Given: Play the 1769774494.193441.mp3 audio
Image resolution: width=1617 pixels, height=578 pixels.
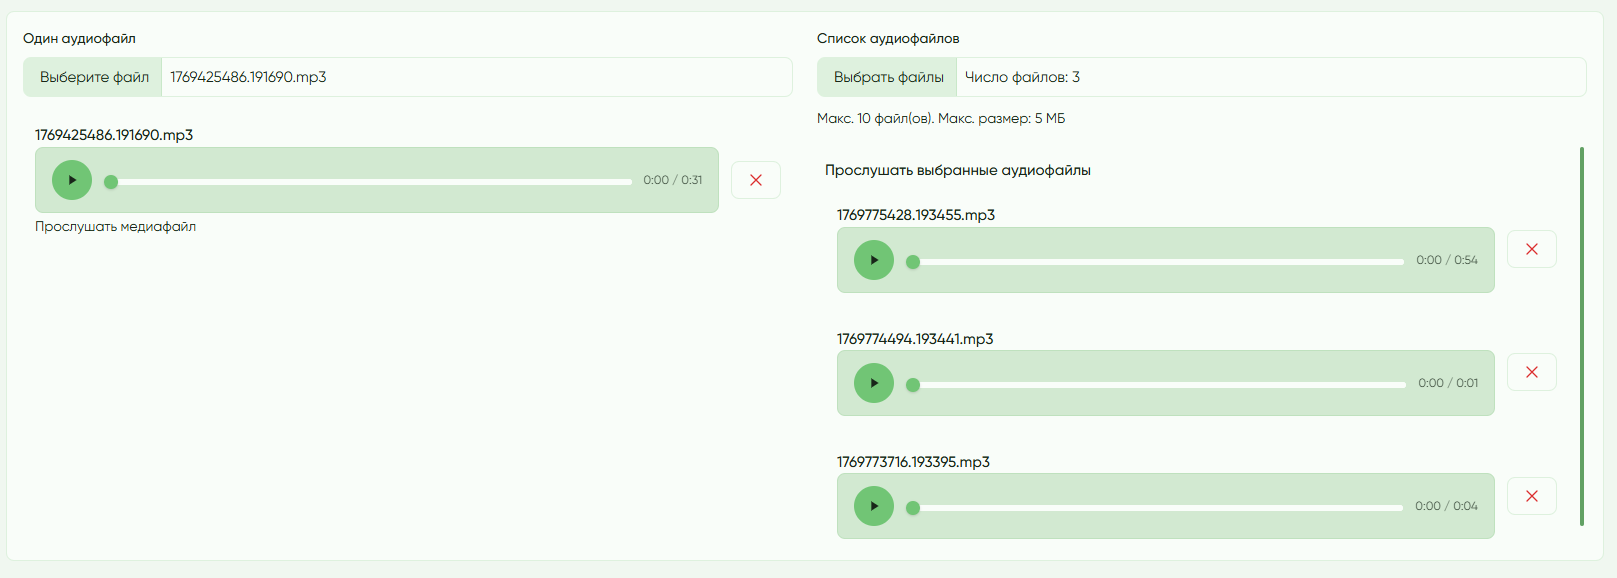Looking at the screenshot, I should [x=873, y=383].
